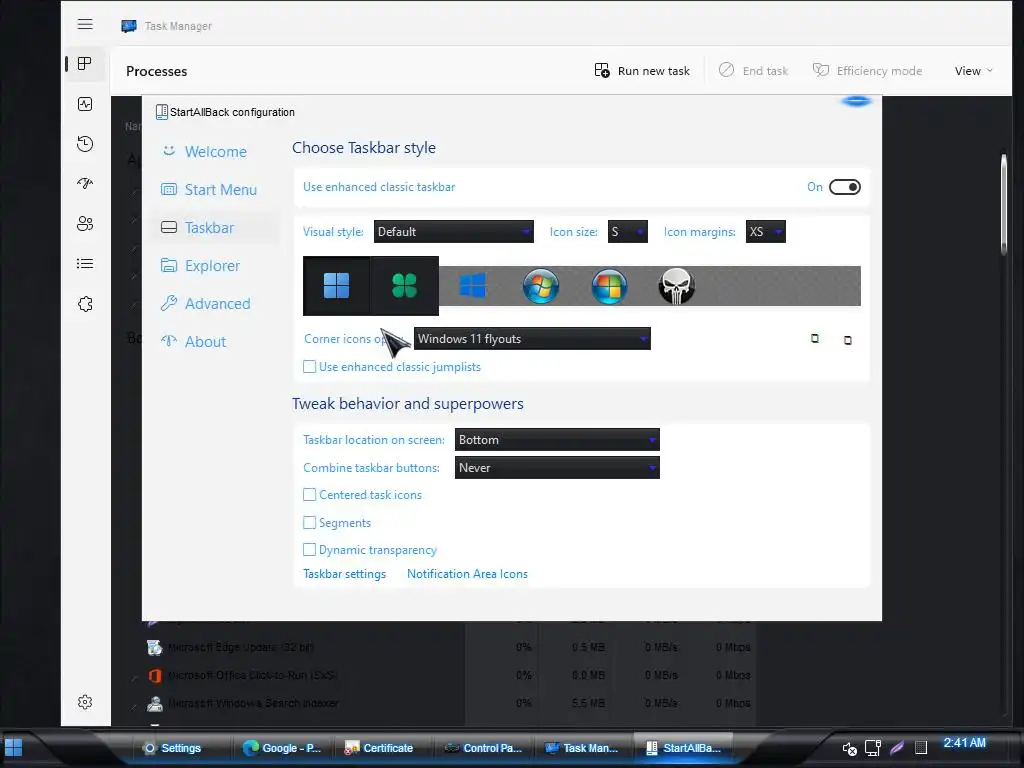Viewport: 1024px width, 768px height.
Task: Open About tab in StartAllBack
Action: coord(215,342)
